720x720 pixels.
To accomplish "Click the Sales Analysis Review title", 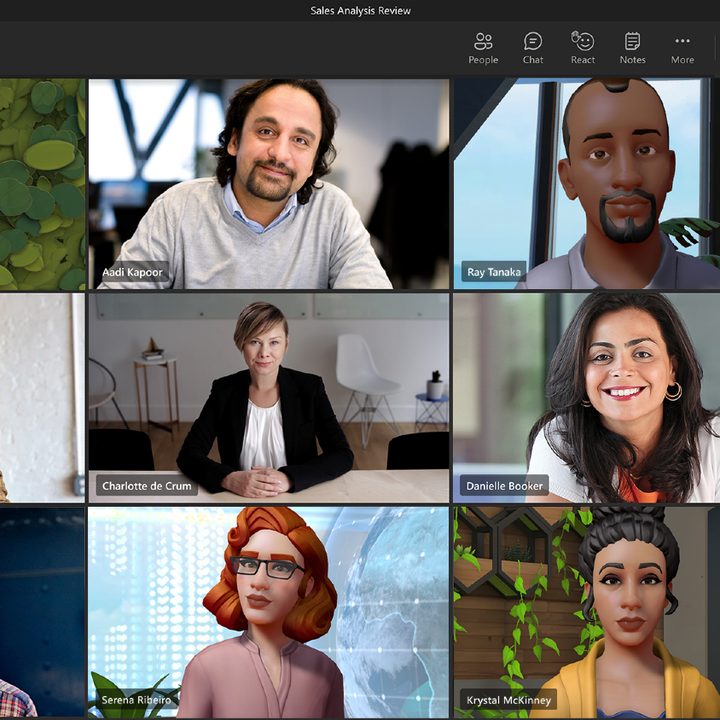I will click(360, 11).
